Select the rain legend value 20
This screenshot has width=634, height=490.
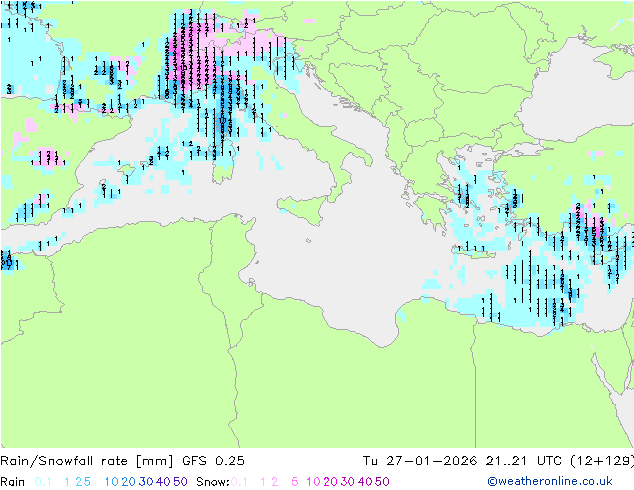pyautogui.click(x=129, y=482)
